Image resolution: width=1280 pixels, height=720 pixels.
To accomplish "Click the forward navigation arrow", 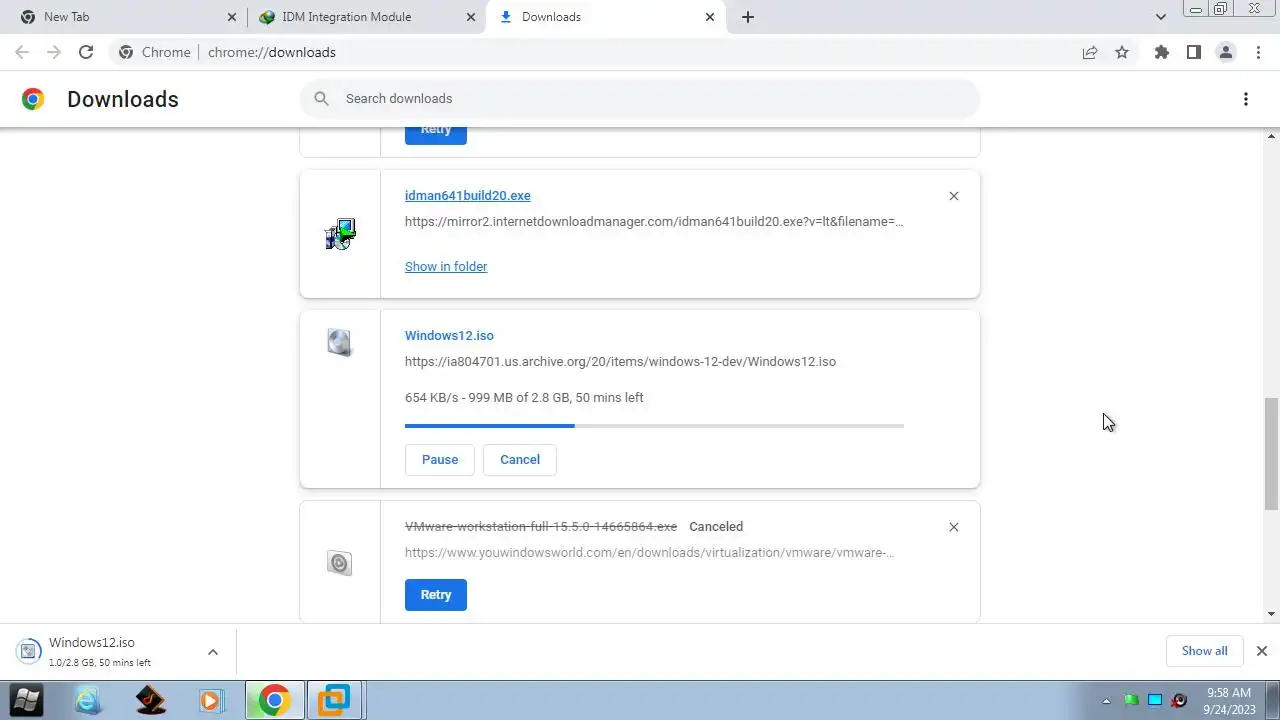I will pyautogui.click(x=54, y=52).
